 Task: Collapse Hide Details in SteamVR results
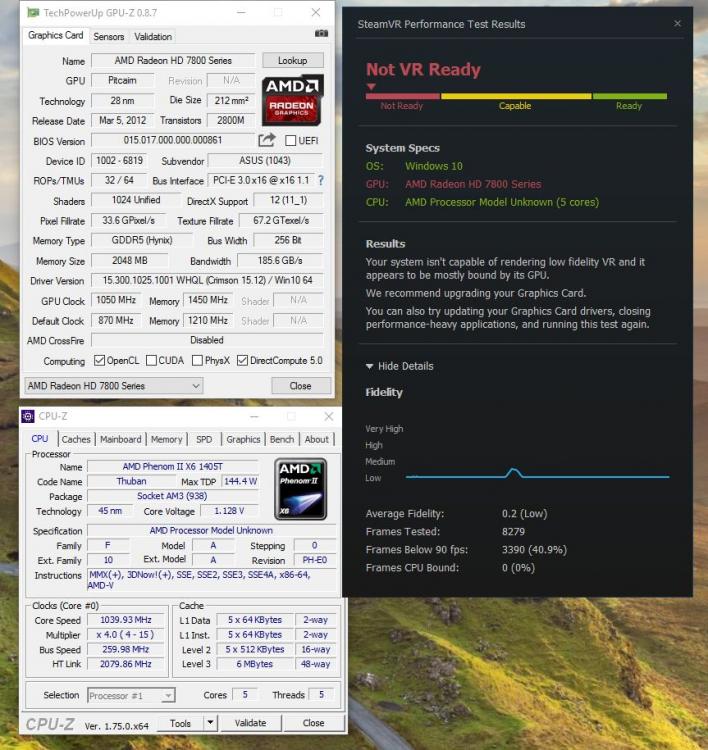click(400, 366)
